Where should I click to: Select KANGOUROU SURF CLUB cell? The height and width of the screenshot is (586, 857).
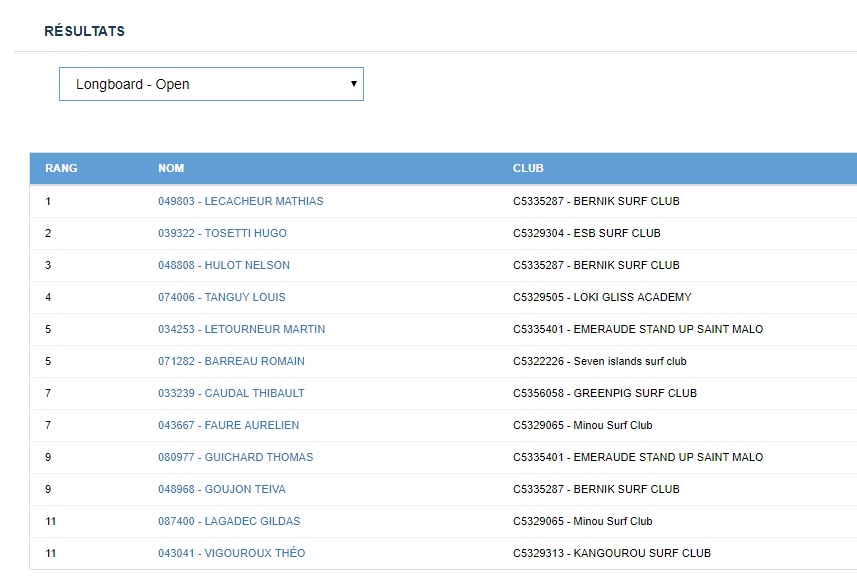tap(612, 553)
